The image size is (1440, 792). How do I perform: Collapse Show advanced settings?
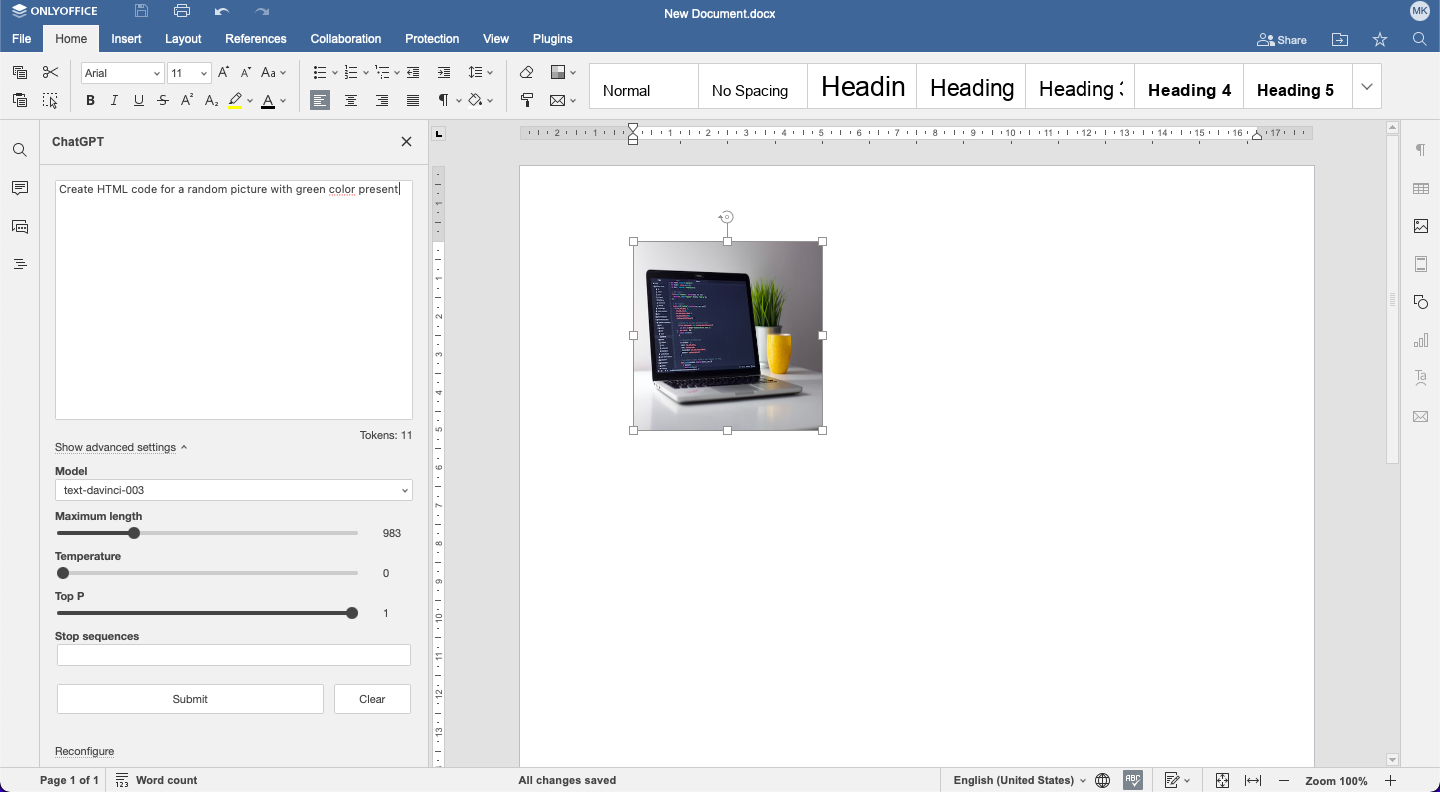[120, 447]
